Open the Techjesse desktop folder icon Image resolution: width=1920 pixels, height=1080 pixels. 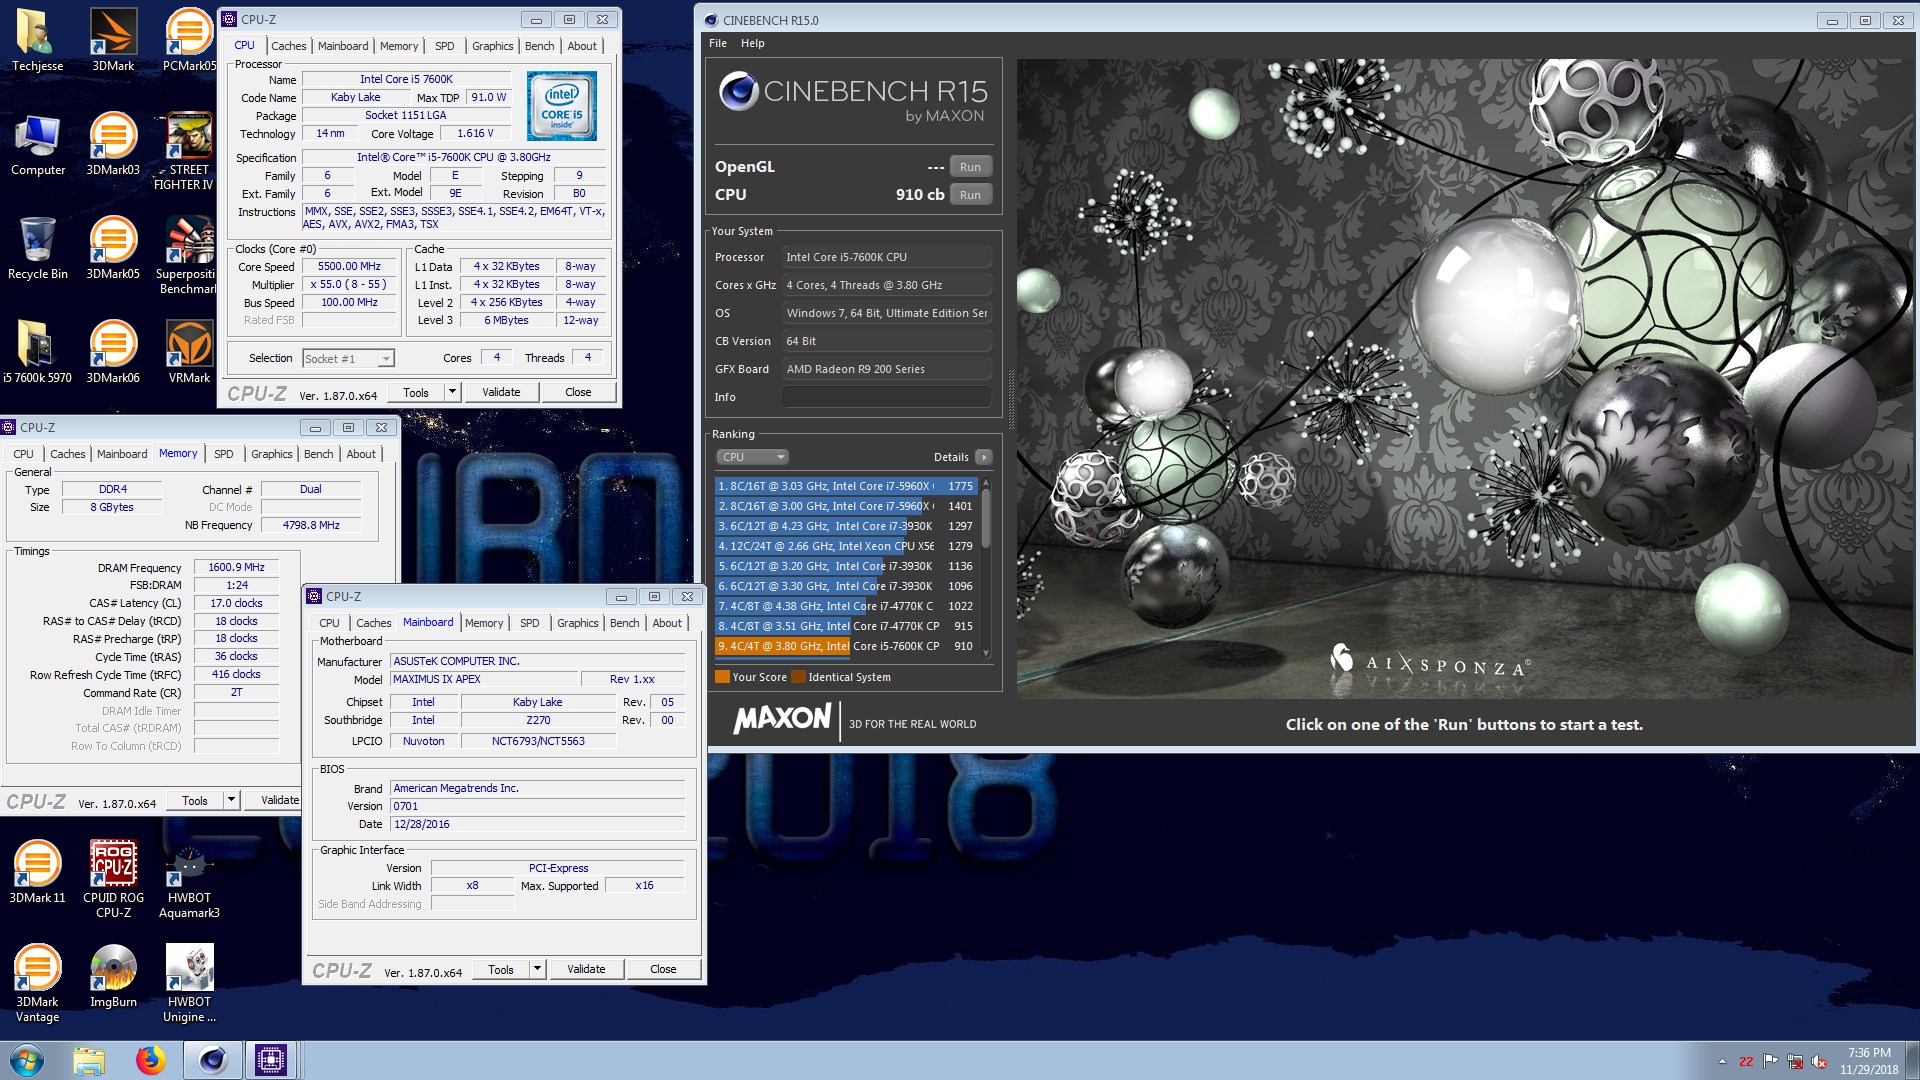(x=37, y=40)
